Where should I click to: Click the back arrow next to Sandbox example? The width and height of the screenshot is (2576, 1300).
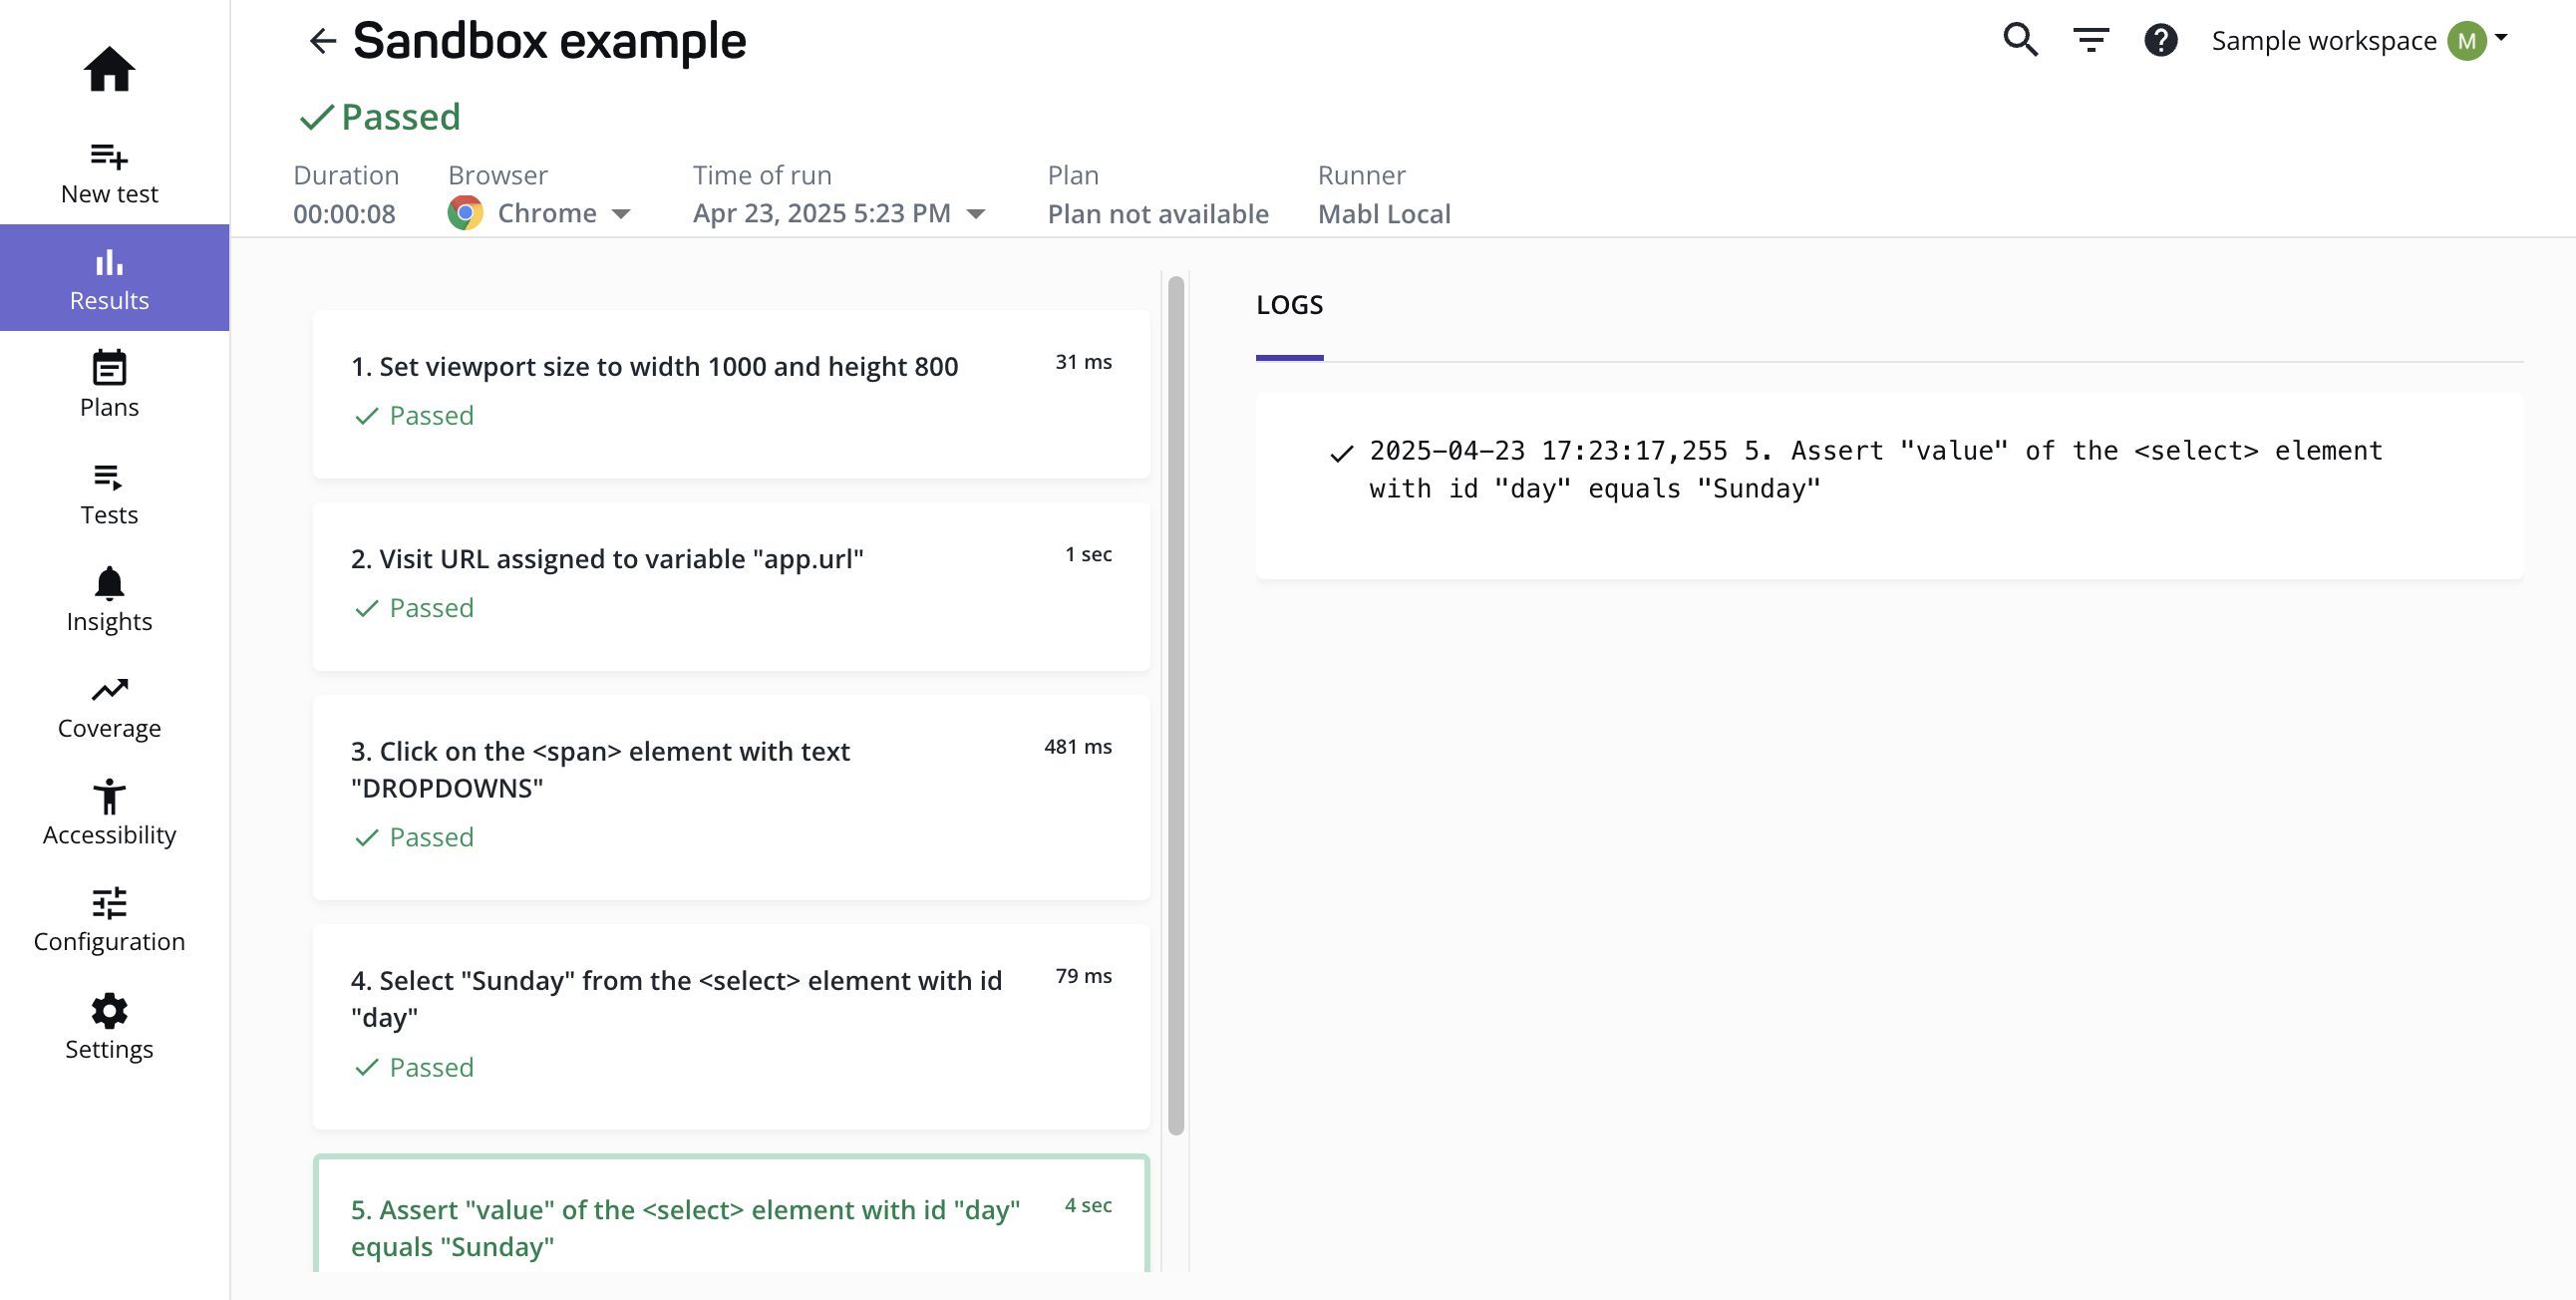322,41
